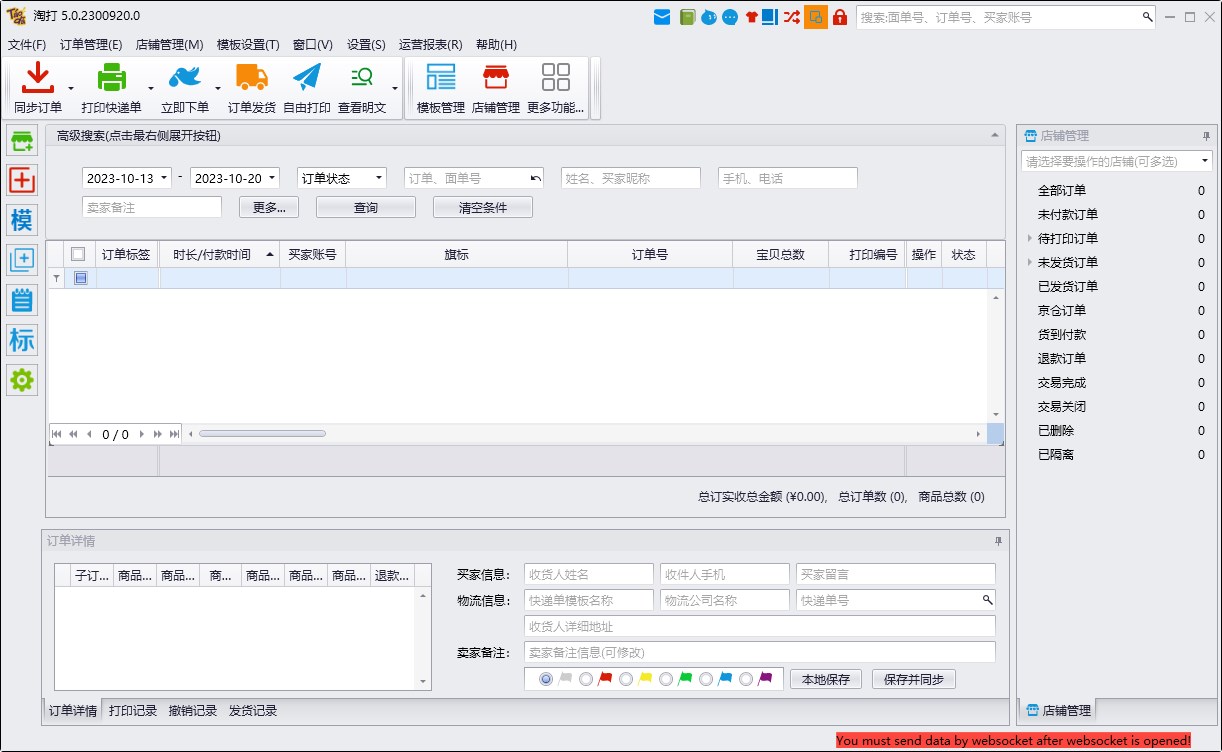This screenshot has width=1222, height=752.
Task: Click the 更多... button
Action: click(269, 207)
